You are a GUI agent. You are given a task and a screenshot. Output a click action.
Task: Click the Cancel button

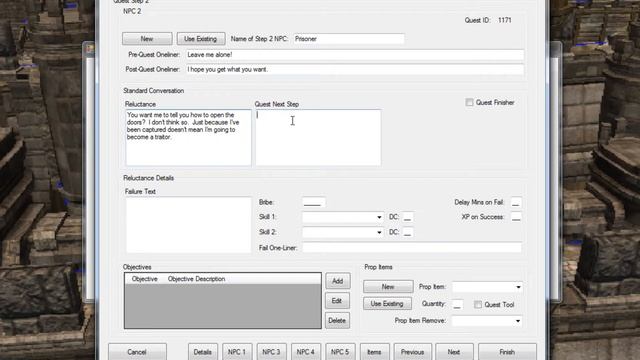click(x=137, y=352)
